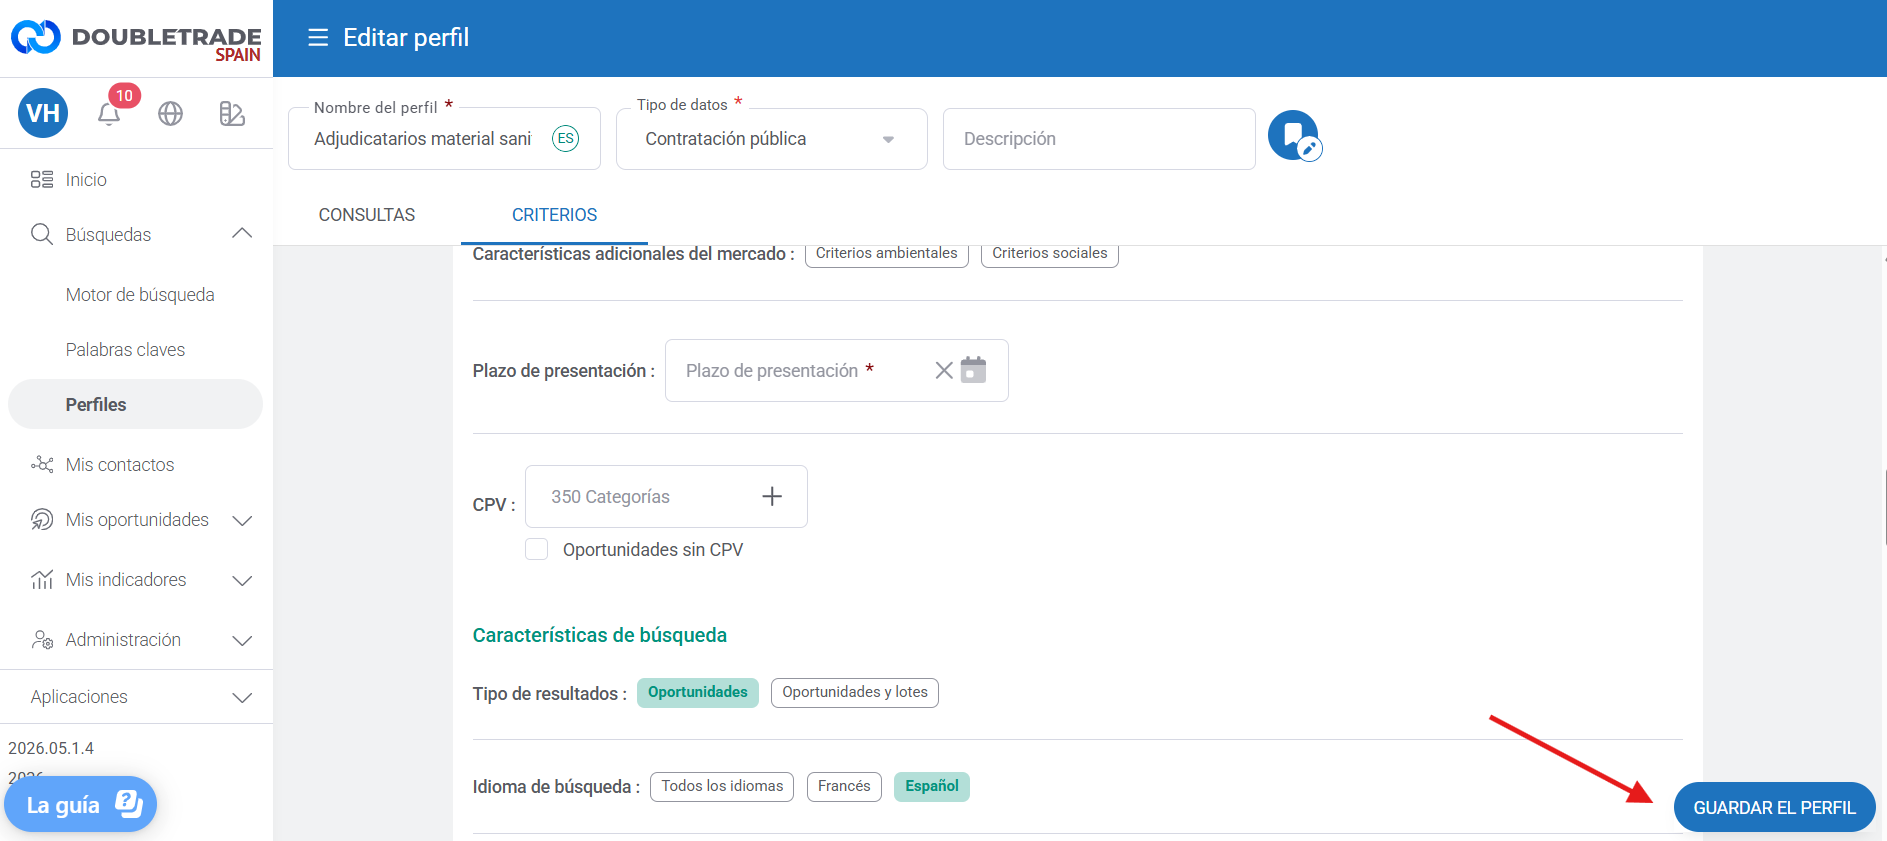Click version text 2026.05.1.4
The image size is (1887, 841).
coord(51,748)
